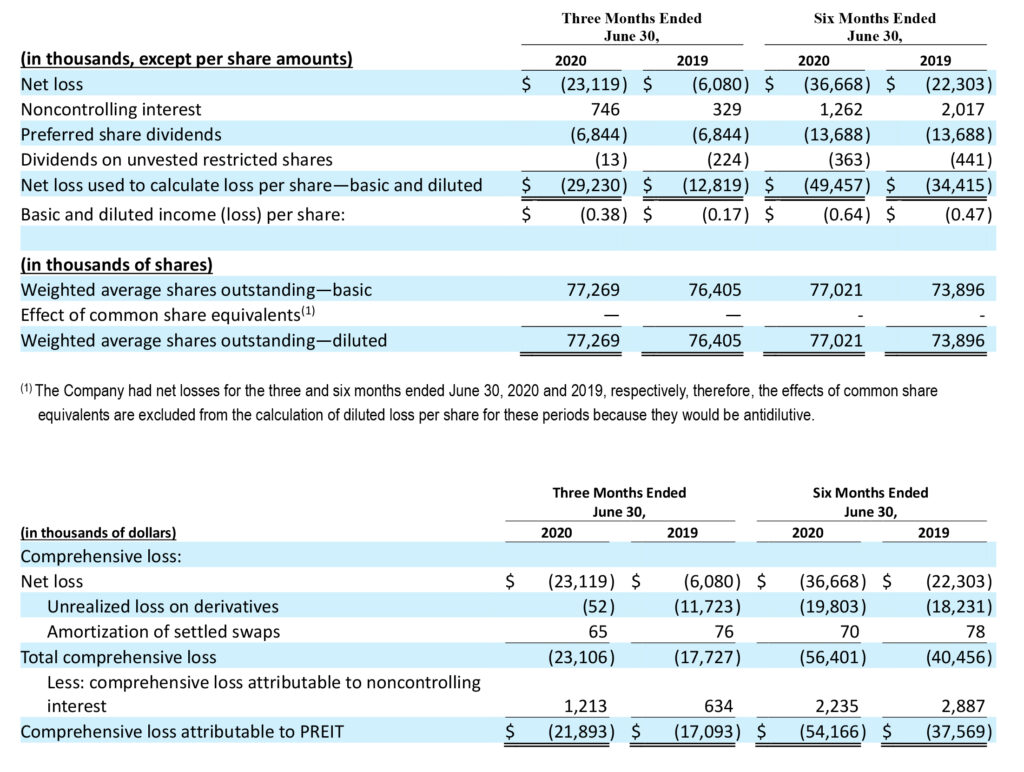The height and width of the screenshot is (772, 1024).
Task: Click 'Weighted average shares outstanding—diluted' label
Action: click(204, 340)
